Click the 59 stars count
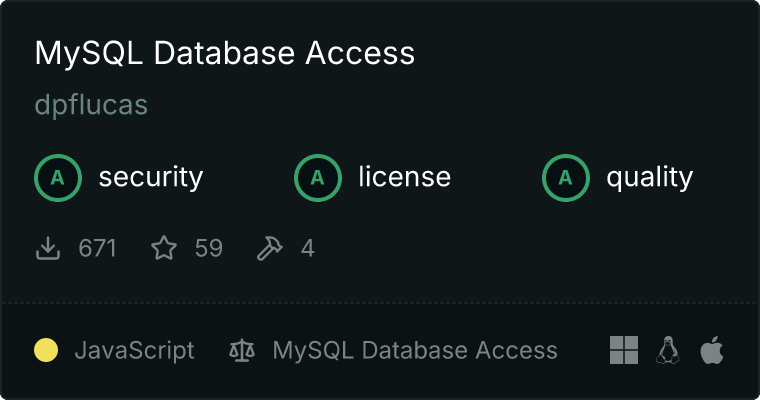The width and height of the screenshot is (760, 400). point(209,248)
